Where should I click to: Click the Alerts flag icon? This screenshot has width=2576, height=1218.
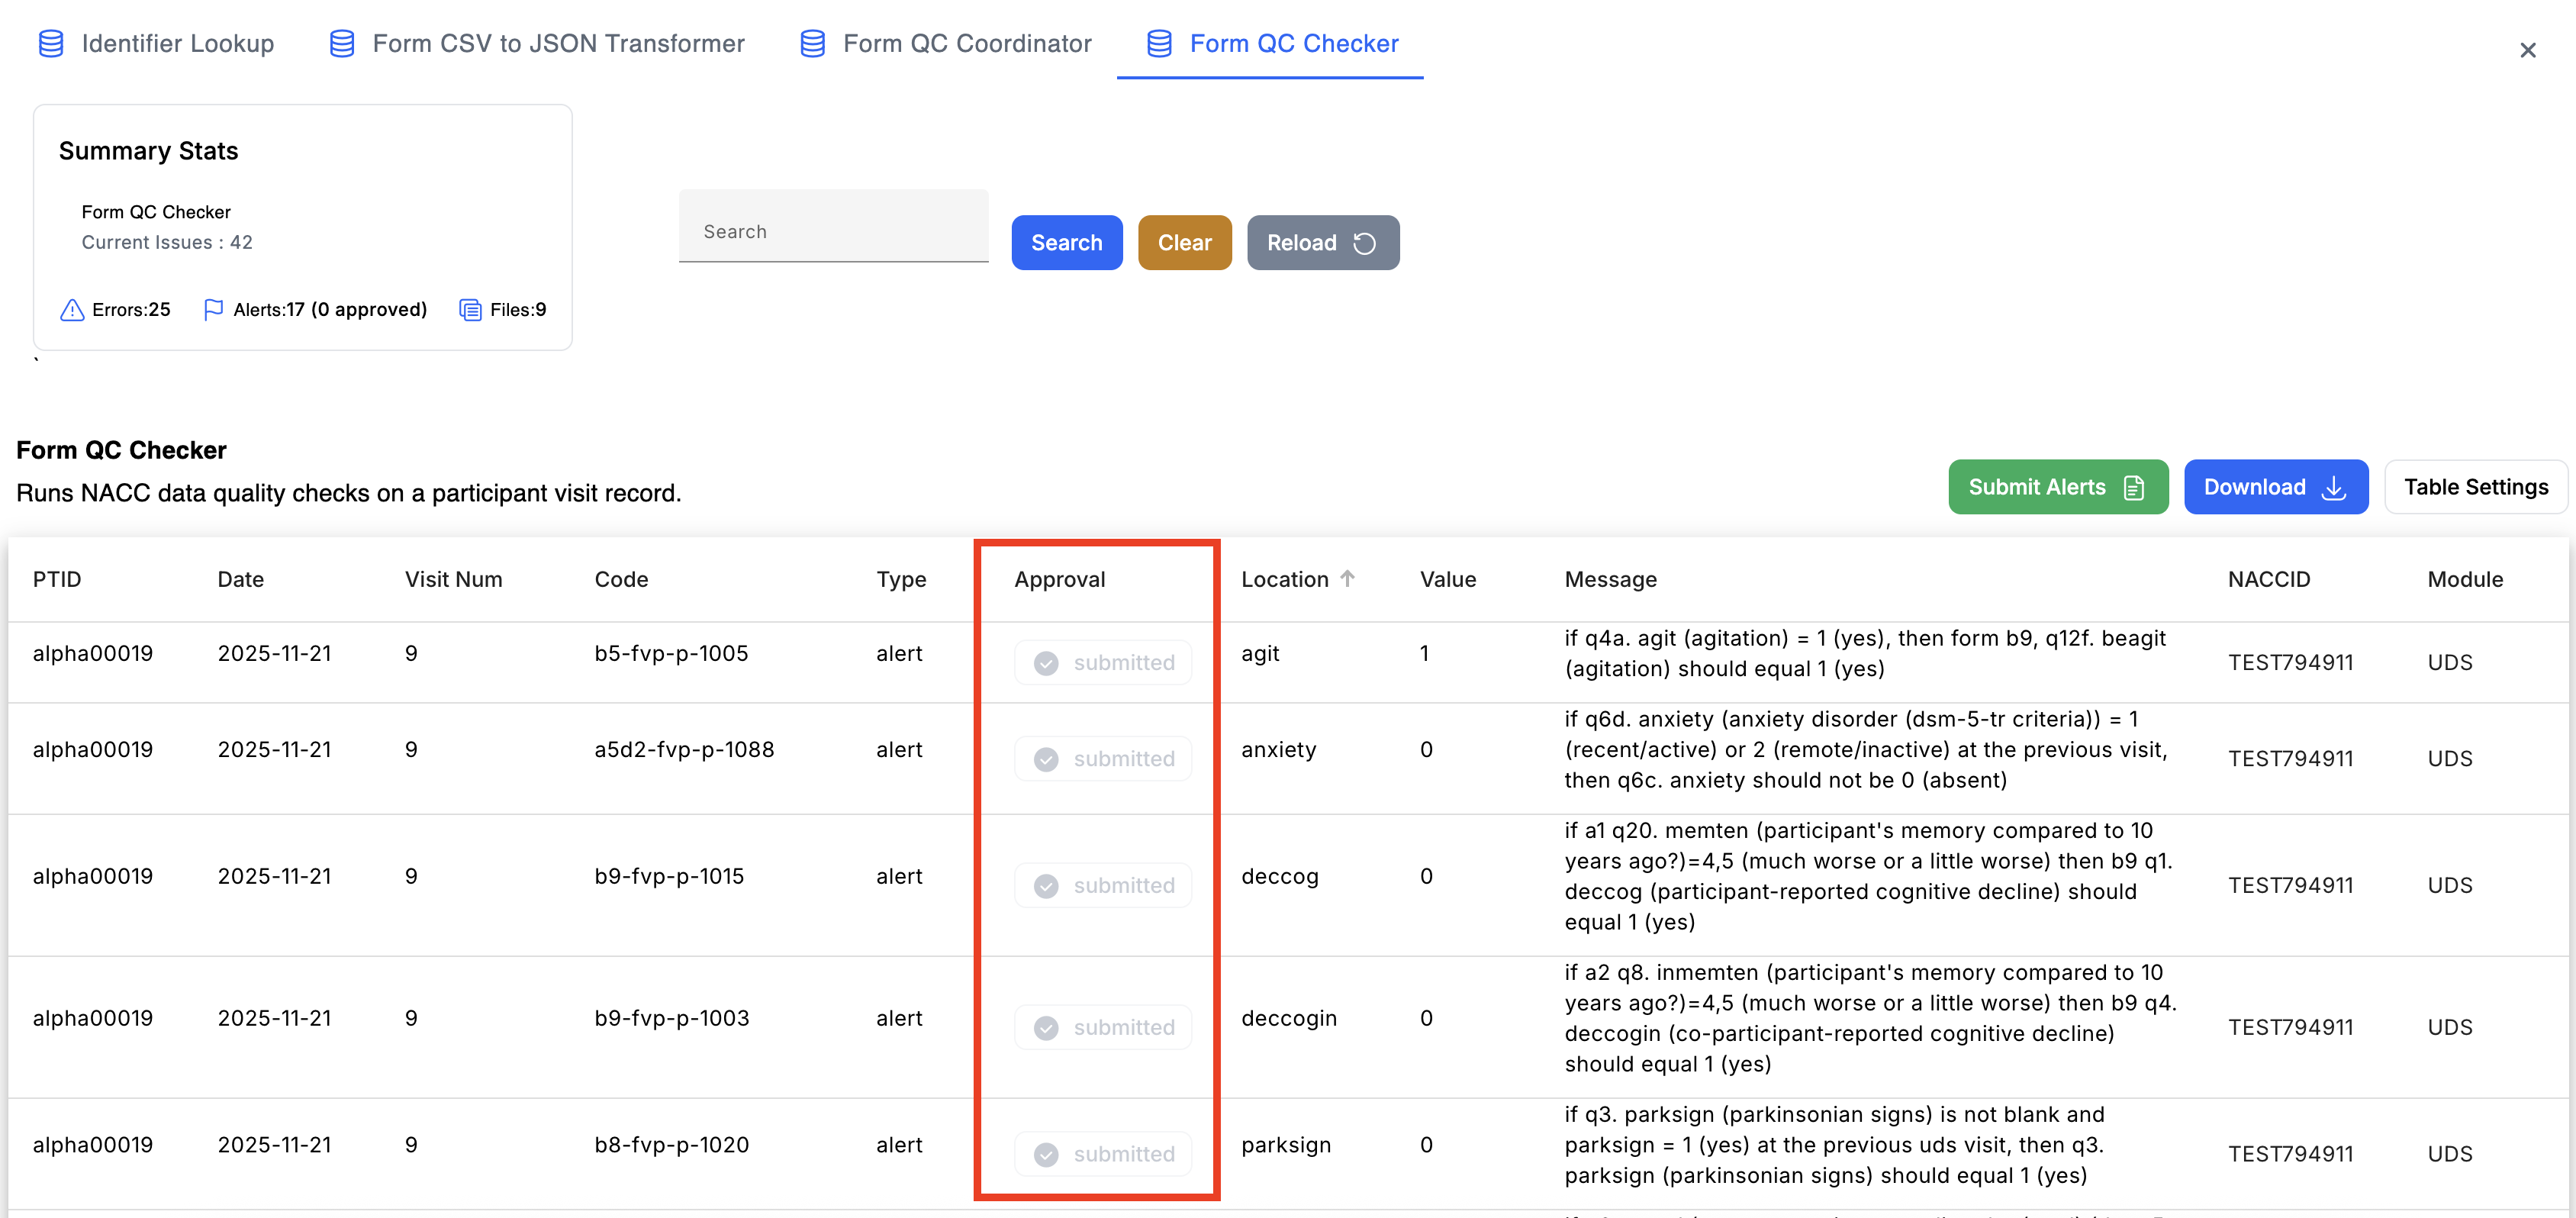213,310
